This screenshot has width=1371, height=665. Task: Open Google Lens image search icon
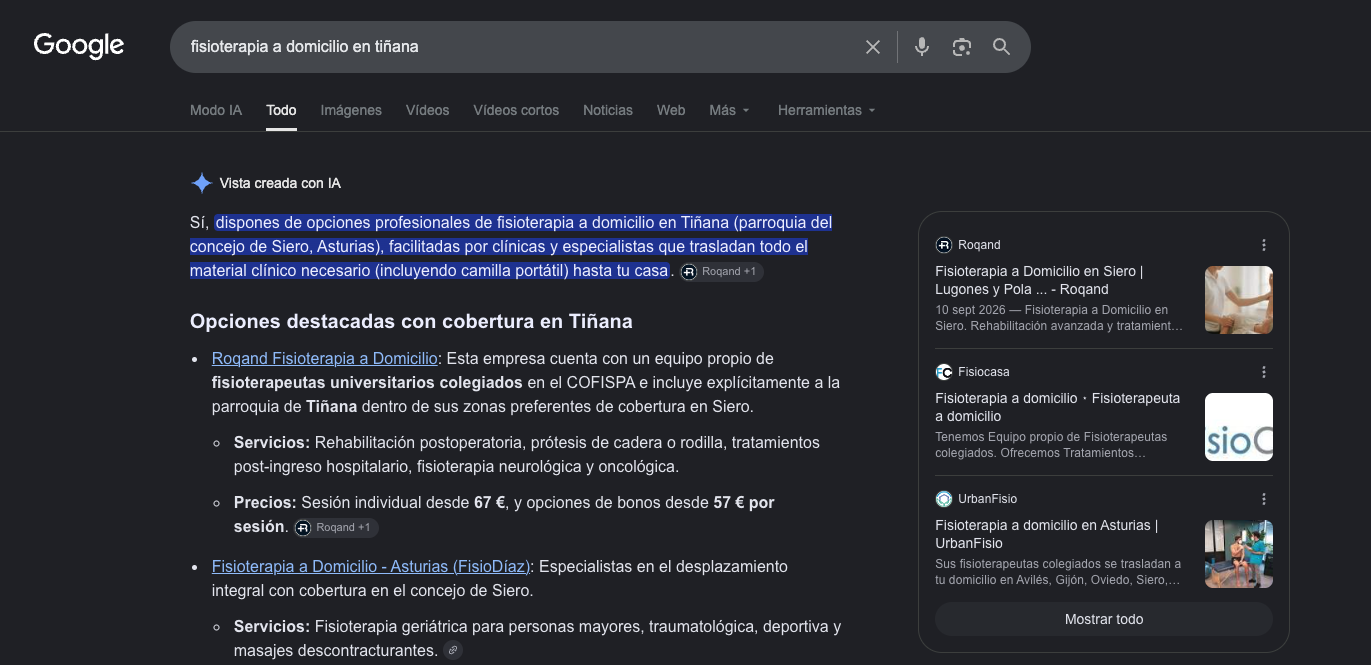962,47
